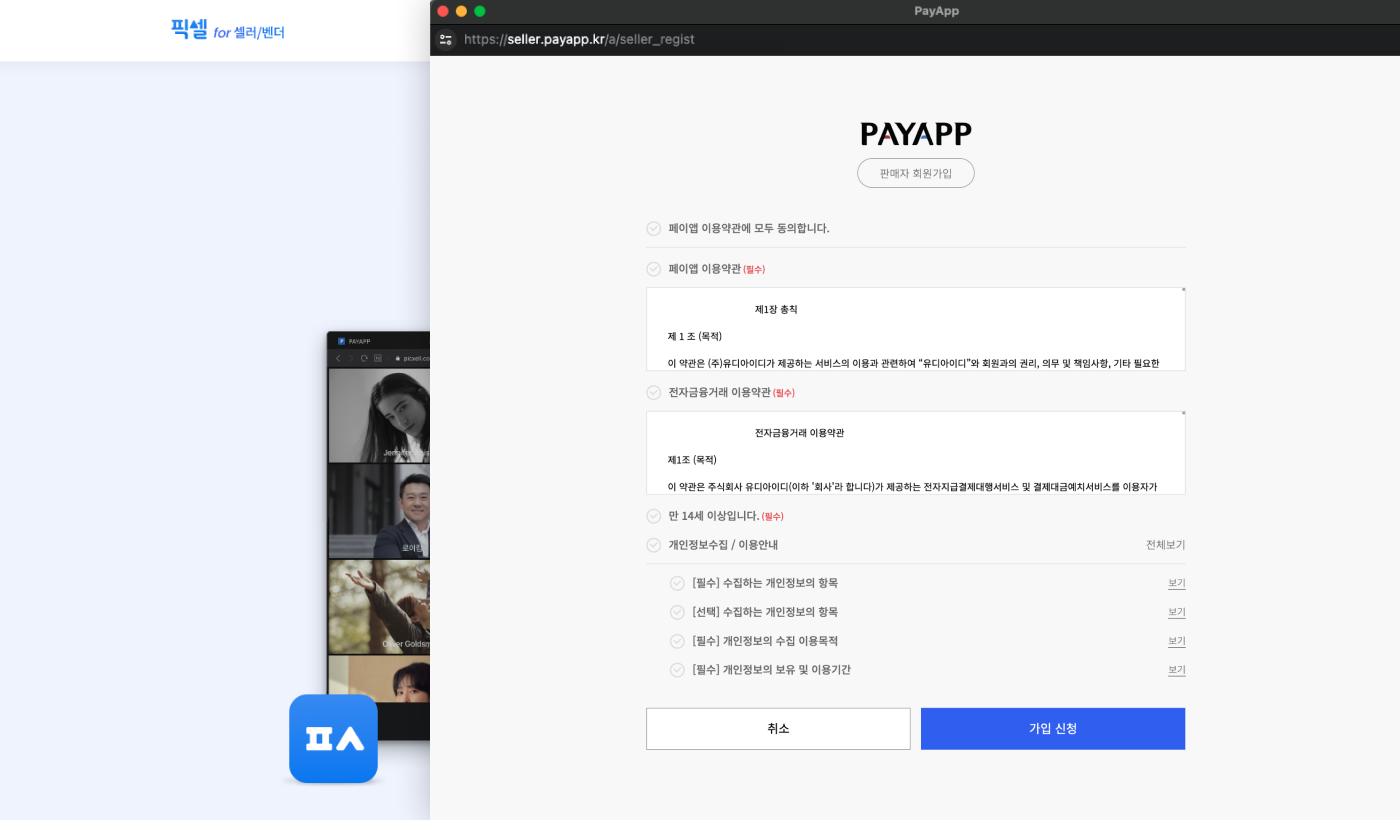The width and height of the screenshot is (1400, 820).
Task: Minimize the PayApp window with yellow button
Action: pyautogui.click(x=461, y=11)
